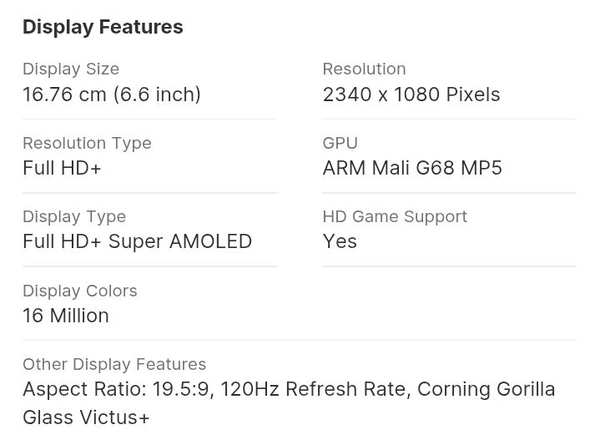The width and height of the screenshot is (600, 441).
Task: Select the Full HD+ value under Resolution Type
Action: tap(62, 168)
